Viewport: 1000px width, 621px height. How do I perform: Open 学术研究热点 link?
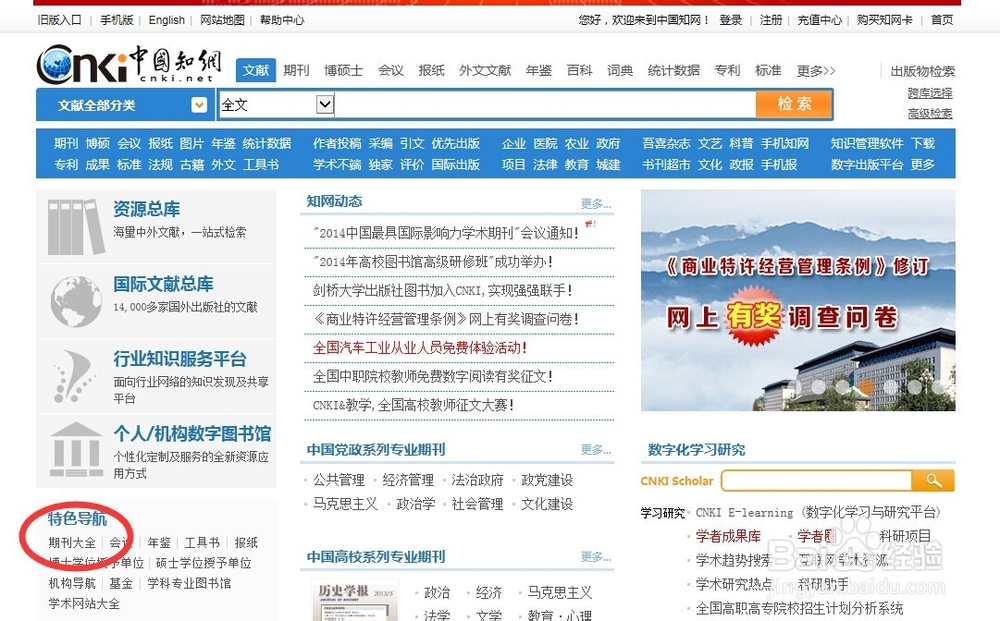pos(734,584)
